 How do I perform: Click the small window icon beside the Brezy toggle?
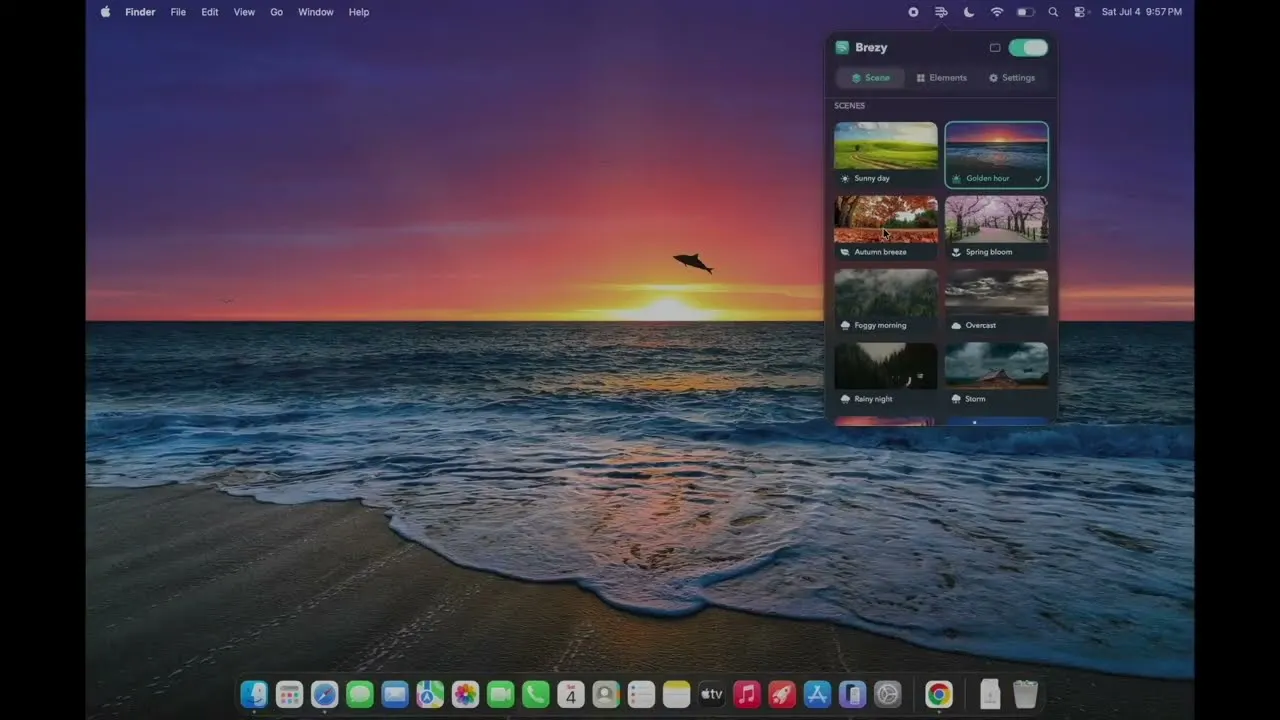click(995, 47)
